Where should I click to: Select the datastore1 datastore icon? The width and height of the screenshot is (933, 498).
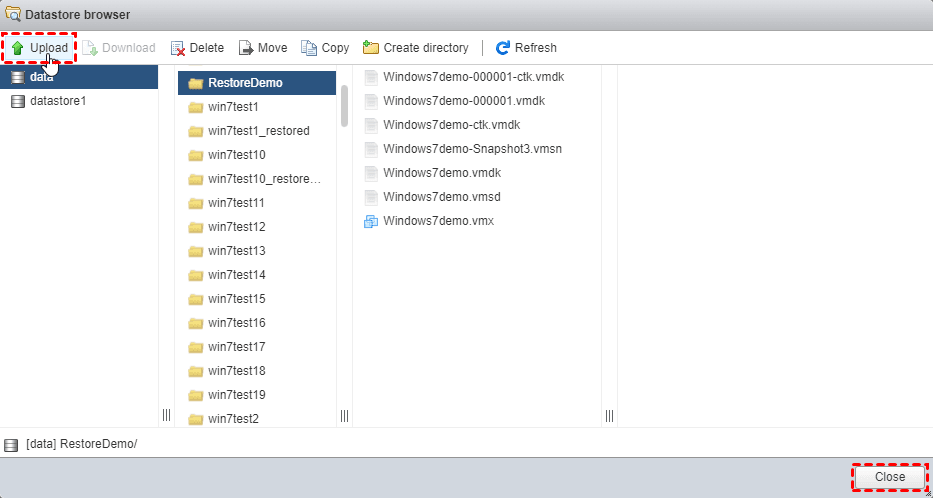coord(17,101)
